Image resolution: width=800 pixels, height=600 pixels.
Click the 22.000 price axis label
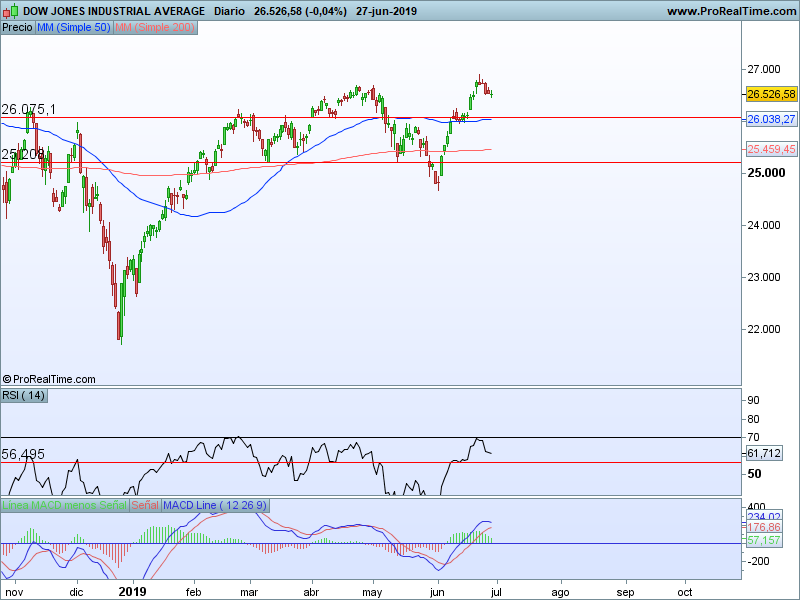764,329
